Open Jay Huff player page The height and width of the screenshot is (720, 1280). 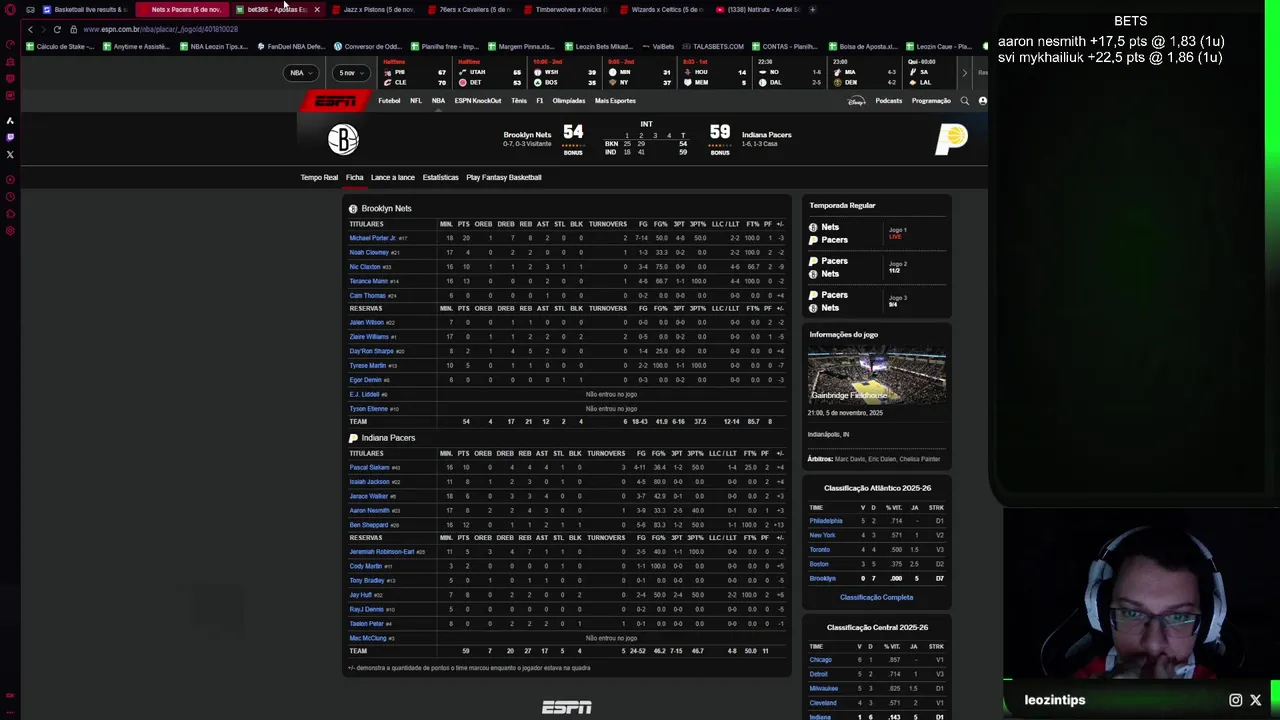[360, 595]
